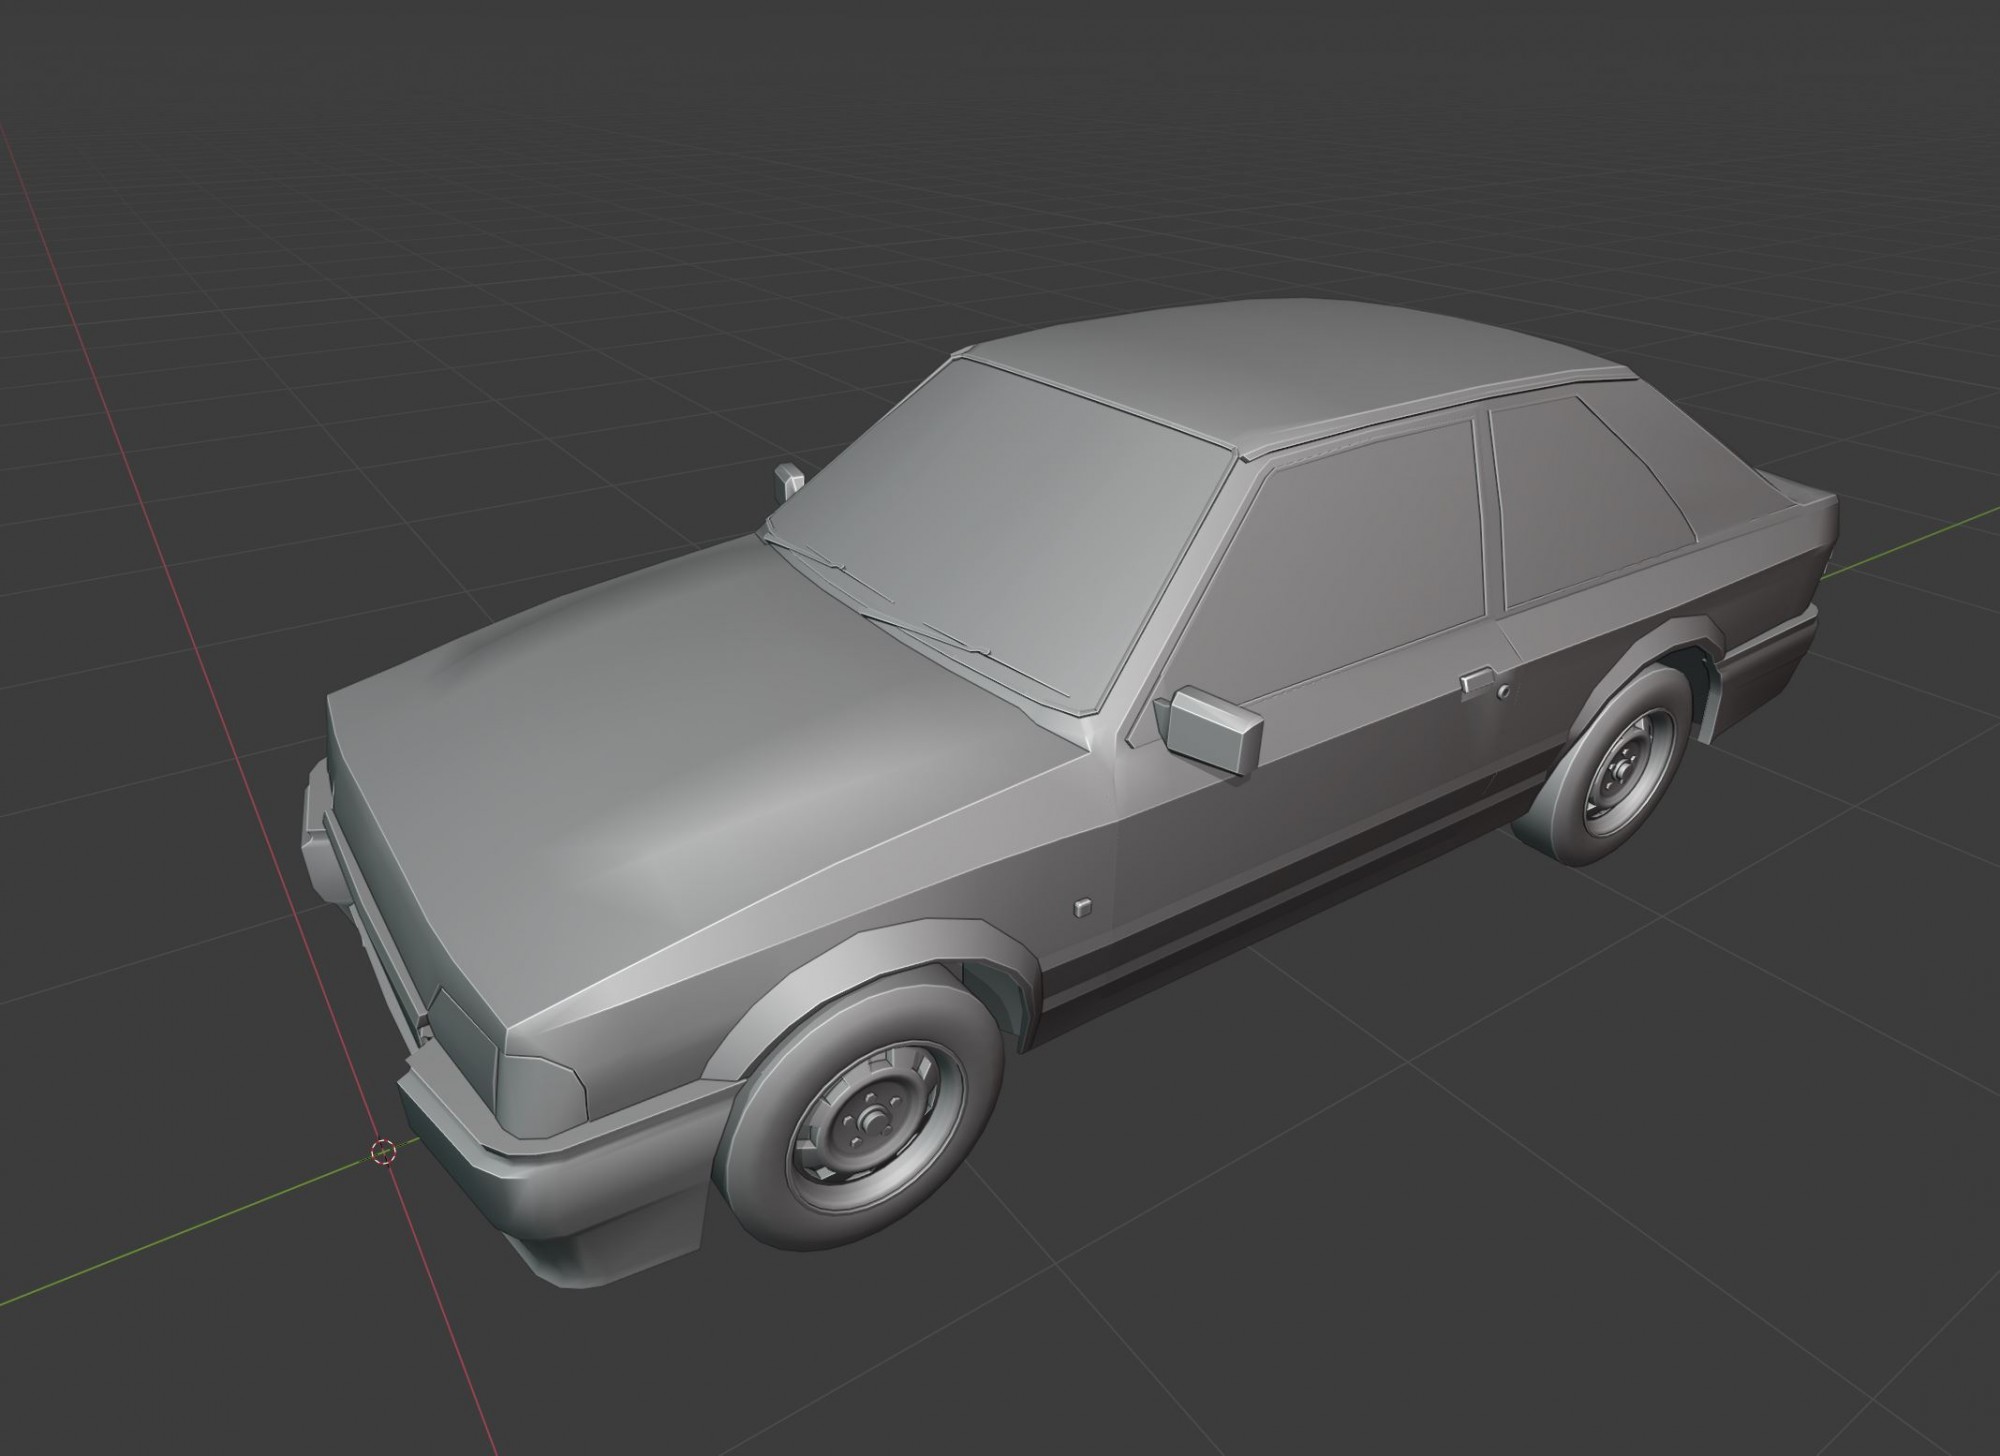Screen dimensions: 2000x1456
Task: Click the 3D cursor at world origin
Action: click(384, 1153)
